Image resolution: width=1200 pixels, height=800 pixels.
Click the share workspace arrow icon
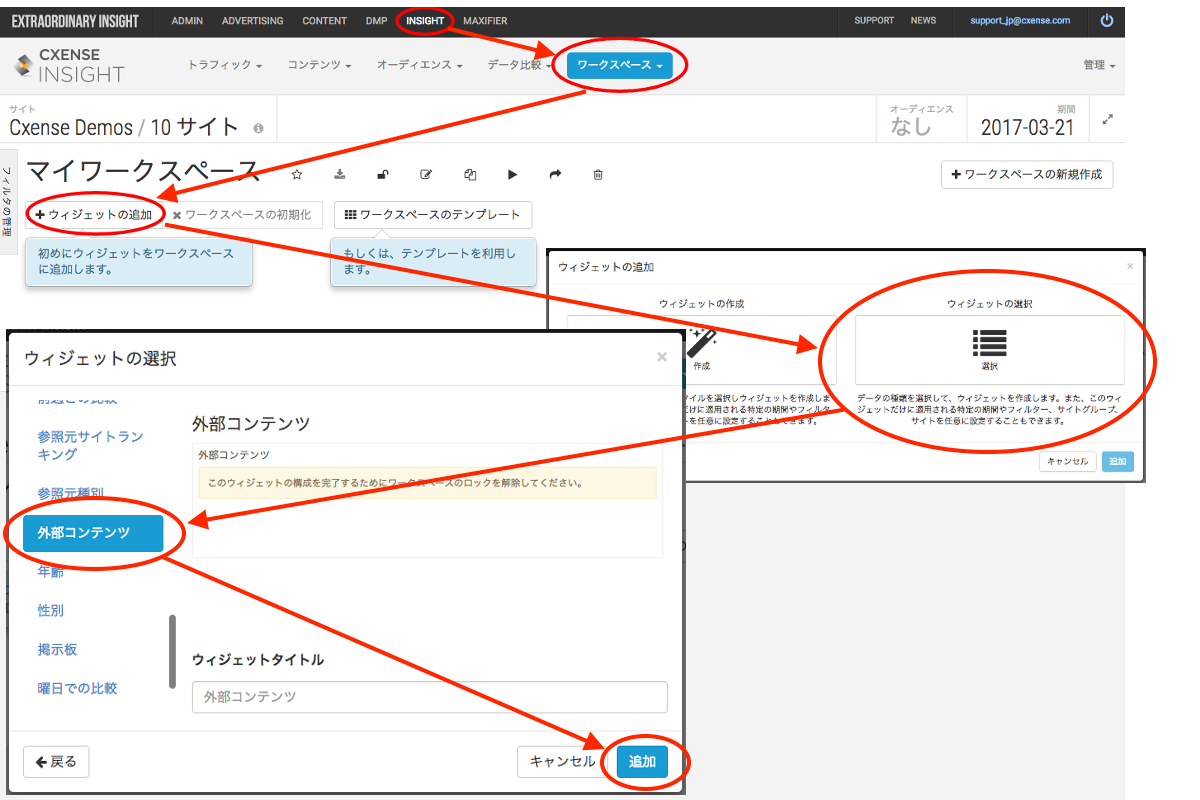(x=556, y=174)
